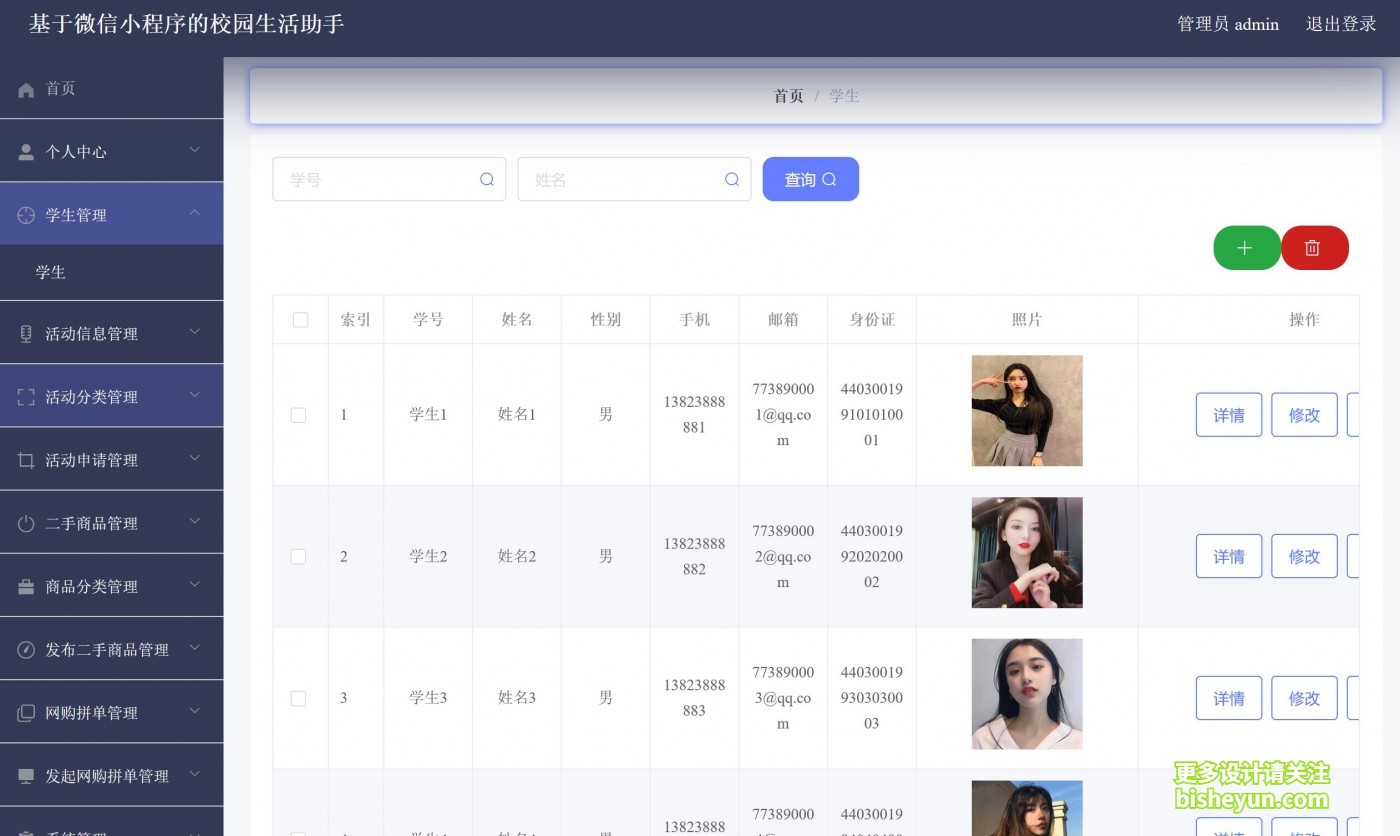Open photo thumbnail of 学生3
The width and height of the screenshot is (1400, 836).
(x=1027, y=694)
